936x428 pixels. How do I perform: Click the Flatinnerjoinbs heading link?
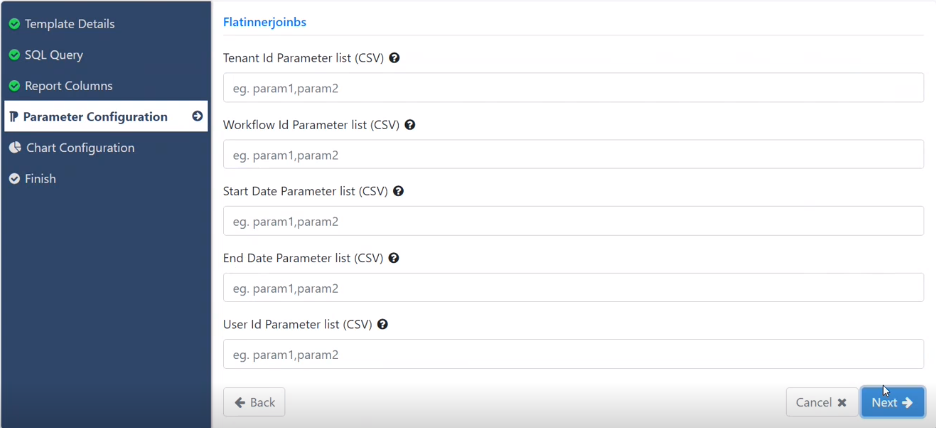click(x=264, y=23)
